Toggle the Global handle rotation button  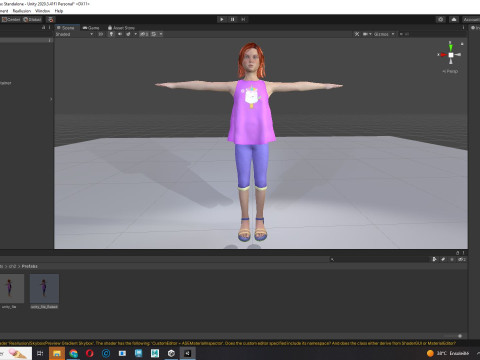32,20
